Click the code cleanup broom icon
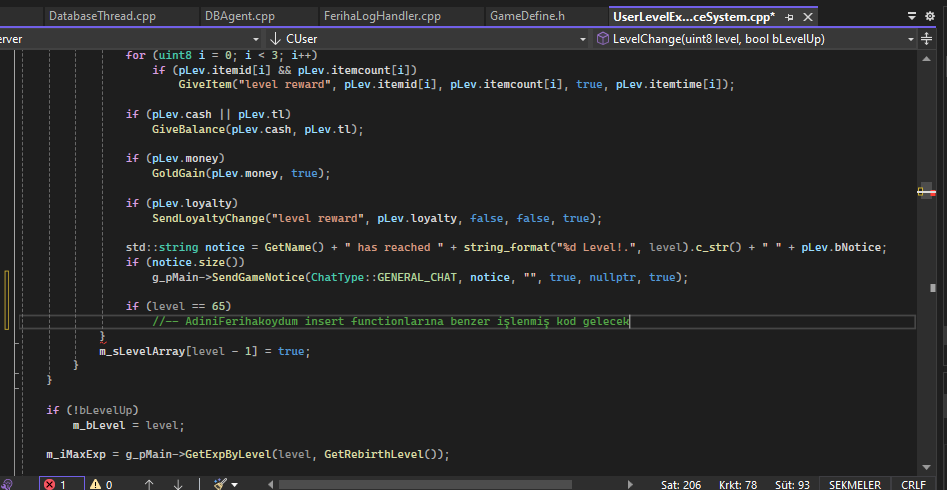This screenshot has height=490, width=947. pyautogui.click(x=220, y=484)
